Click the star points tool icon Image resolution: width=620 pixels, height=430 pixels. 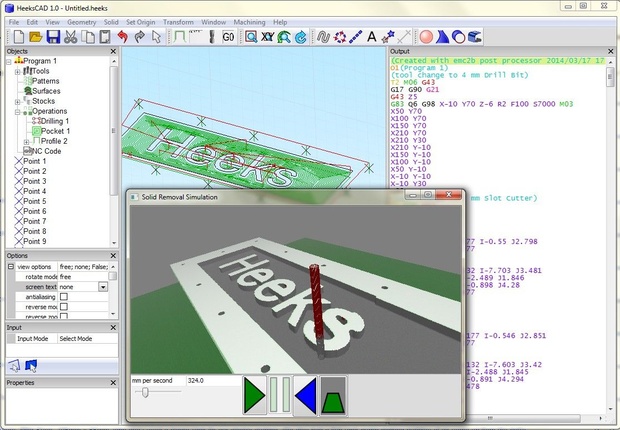(388, 37)
